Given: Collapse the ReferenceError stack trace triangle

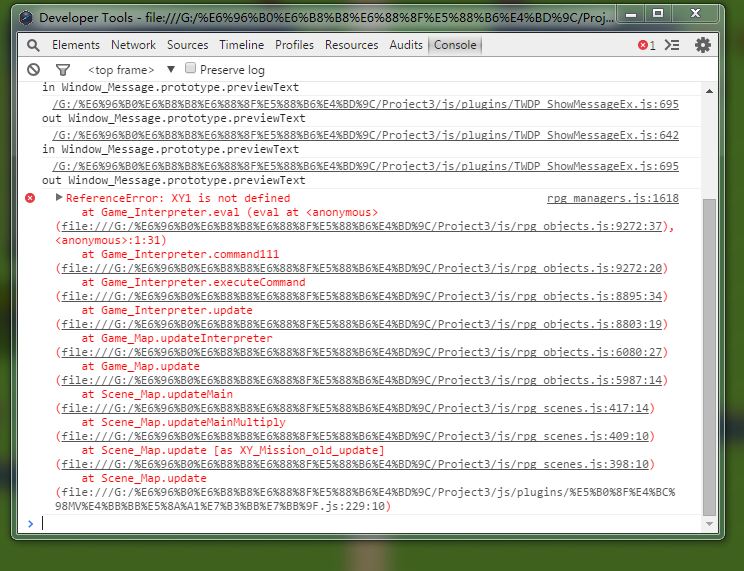Looking at the screenshot, I should tap(59, 197).
